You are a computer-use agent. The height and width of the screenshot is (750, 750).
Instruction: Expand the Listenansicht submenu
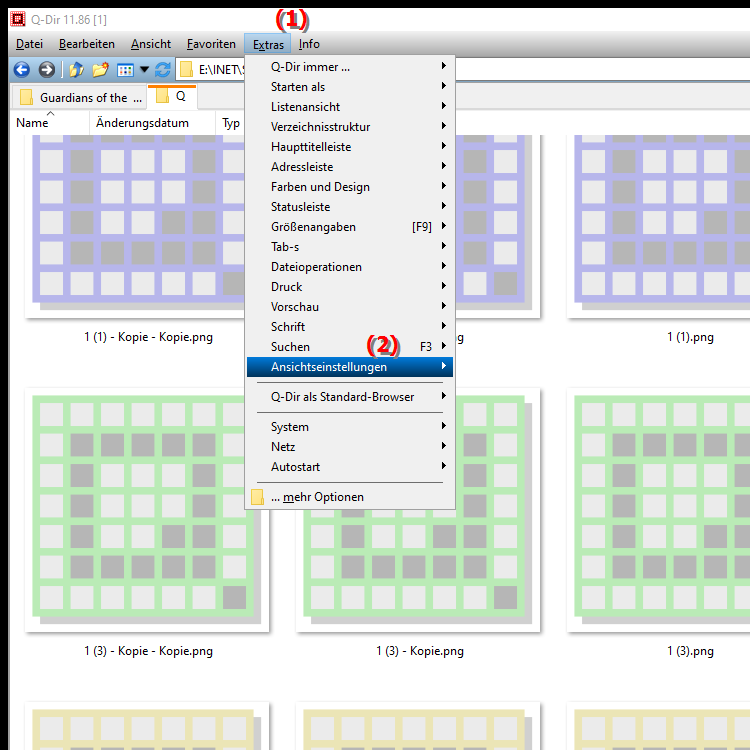pyautogui.click(x=350, y=107)
